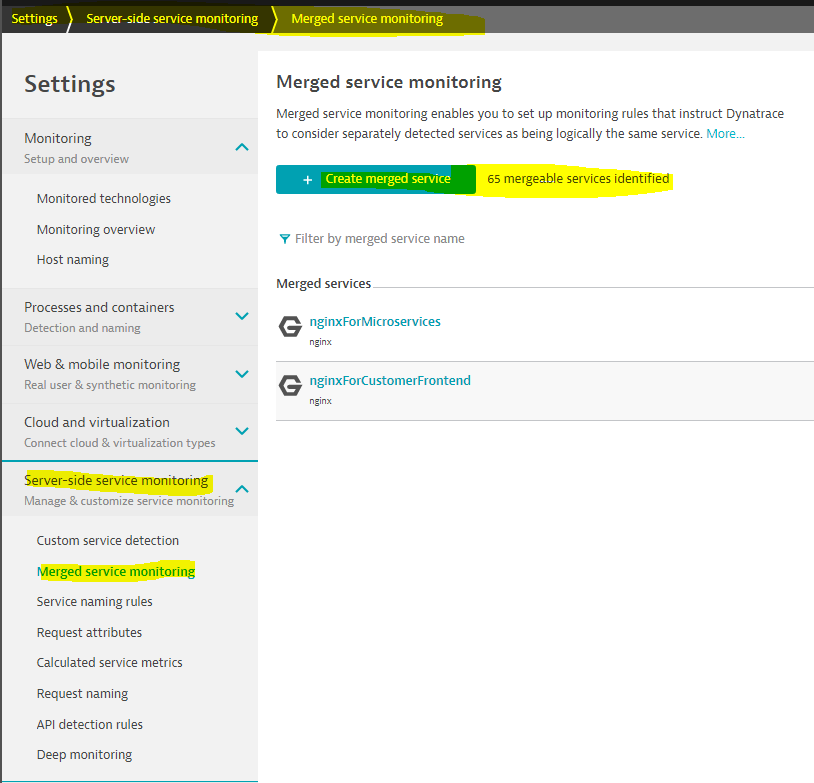Collapse the Monitoring section chevron
This screenshot has height=783, width=814.
(242, 147)
